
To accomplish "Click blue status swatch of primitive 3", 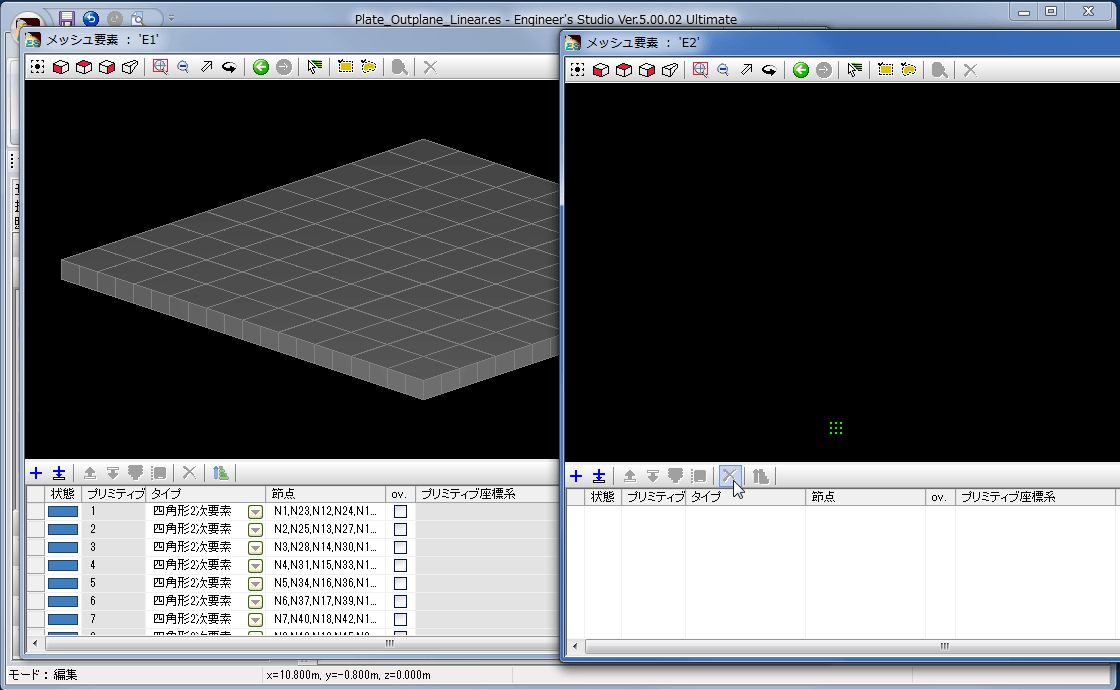I will click(63, 548).
